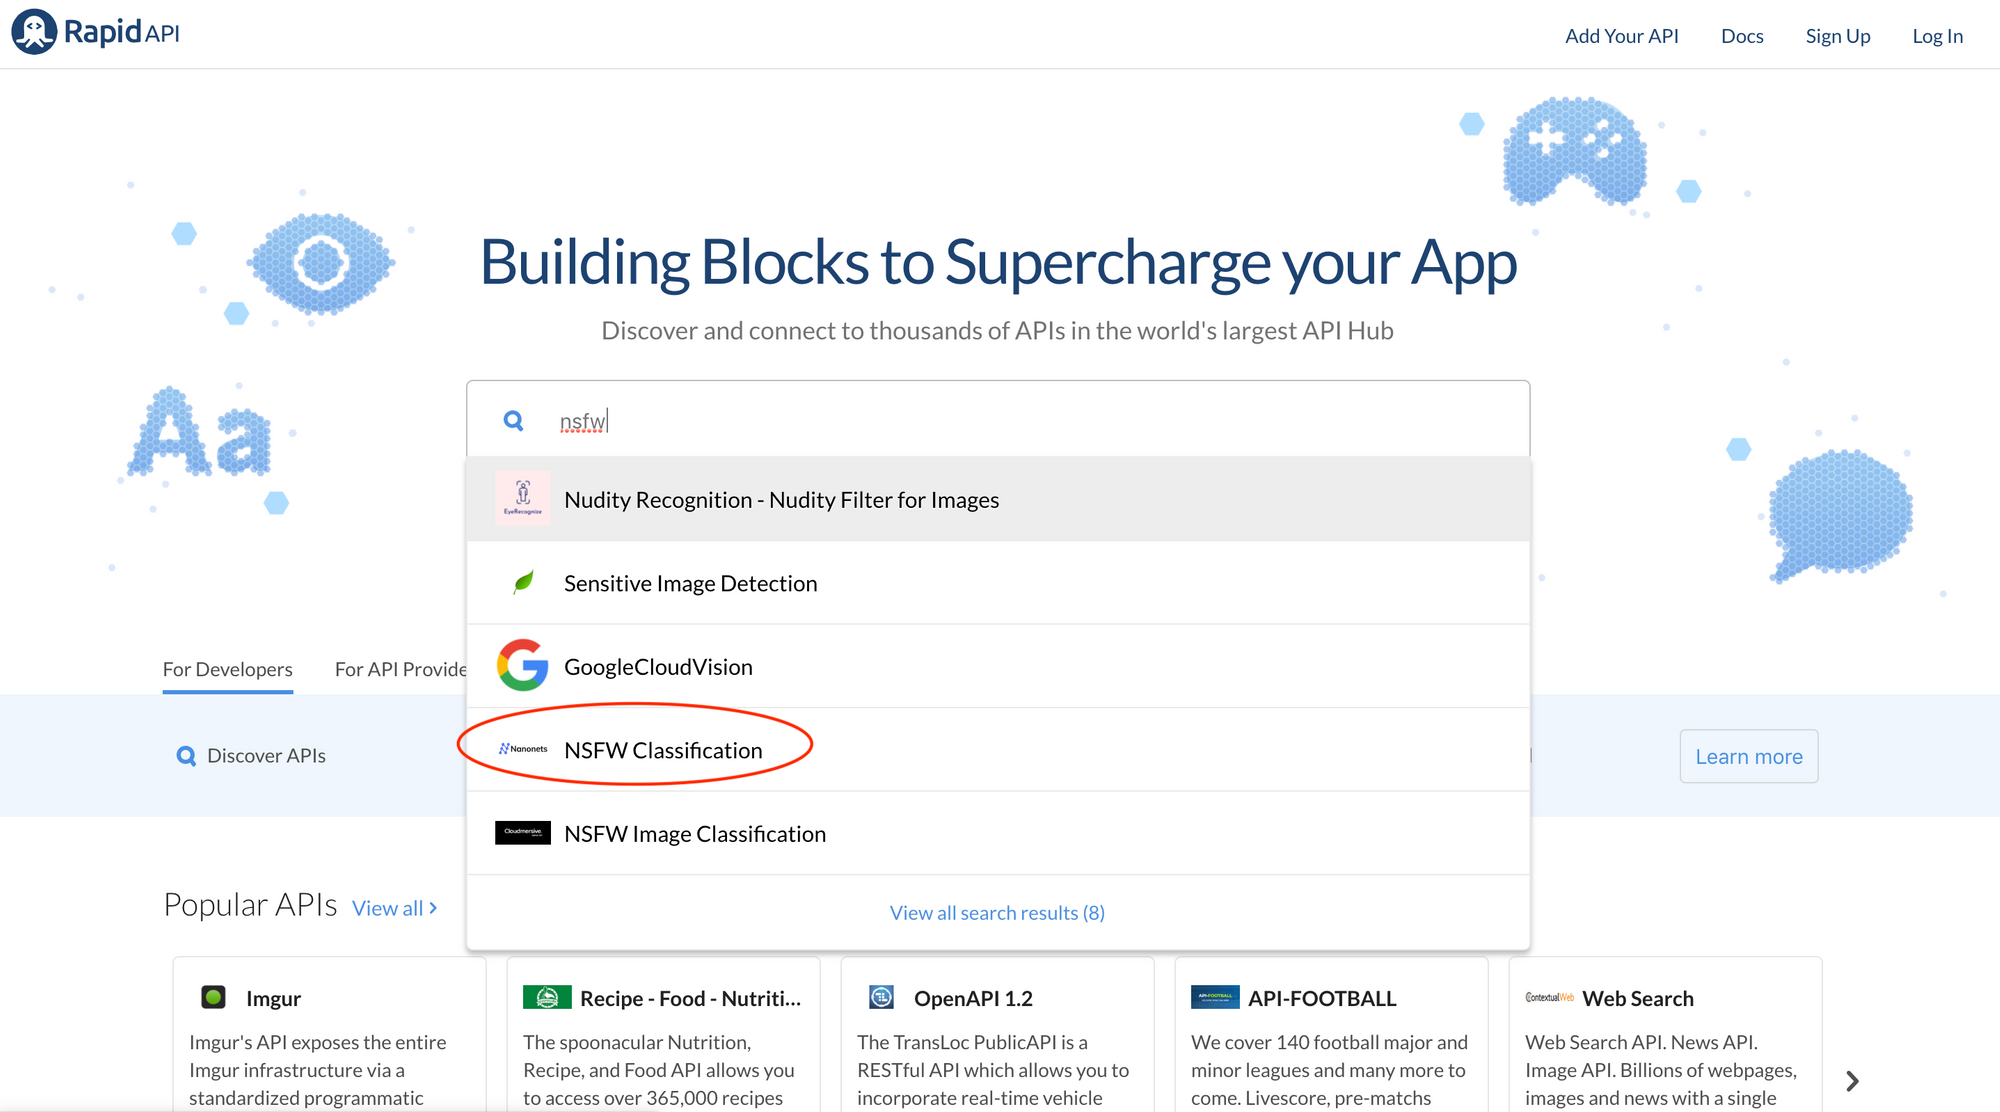Viewport: 2000px width, 1112px height.
Task: Click the Imgur green dot icon
Action: pos(213,997)
